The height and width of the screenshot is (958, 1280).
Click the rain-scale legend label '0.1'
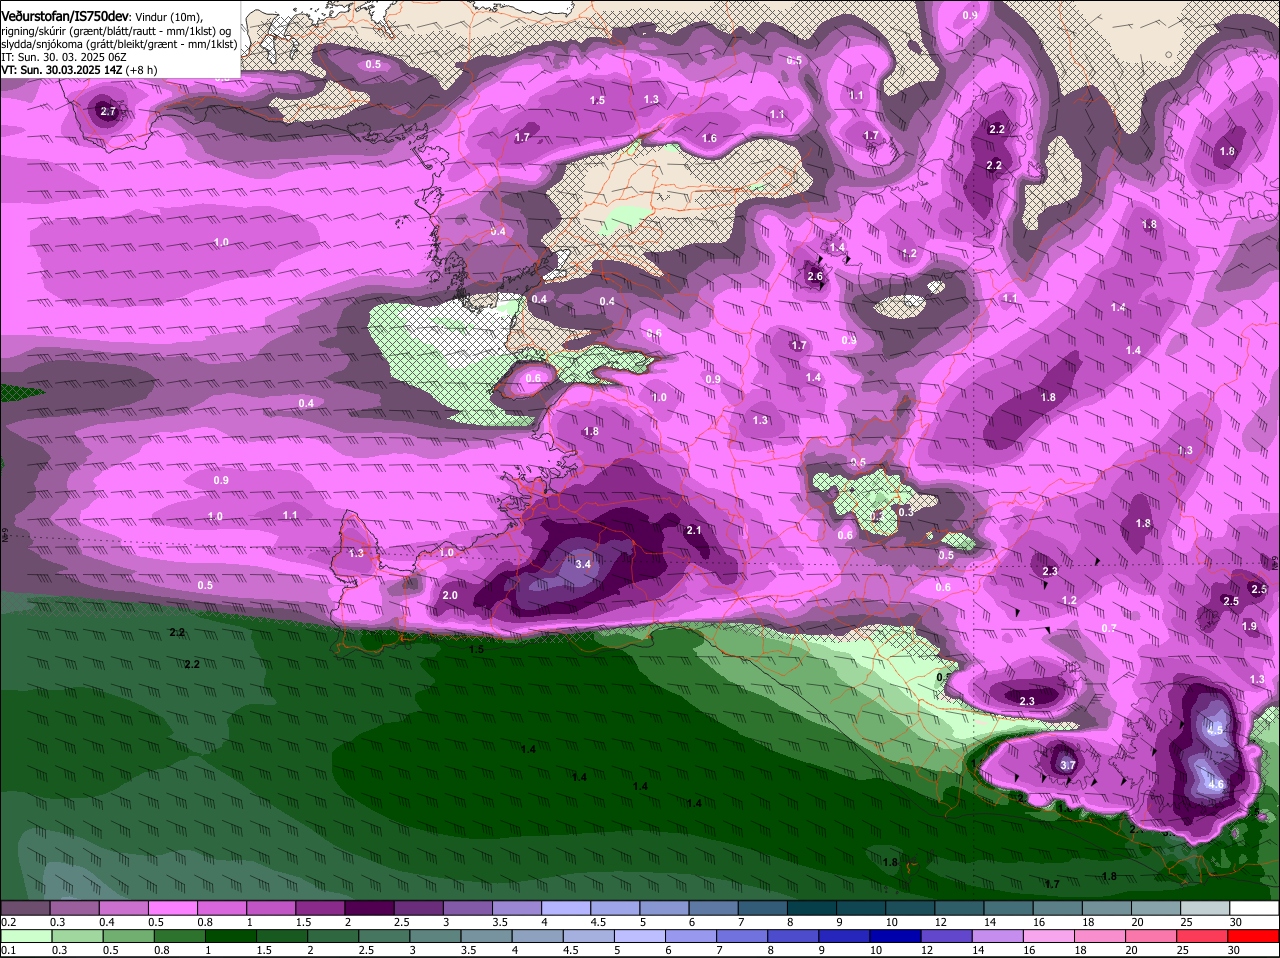pos(8,950)
